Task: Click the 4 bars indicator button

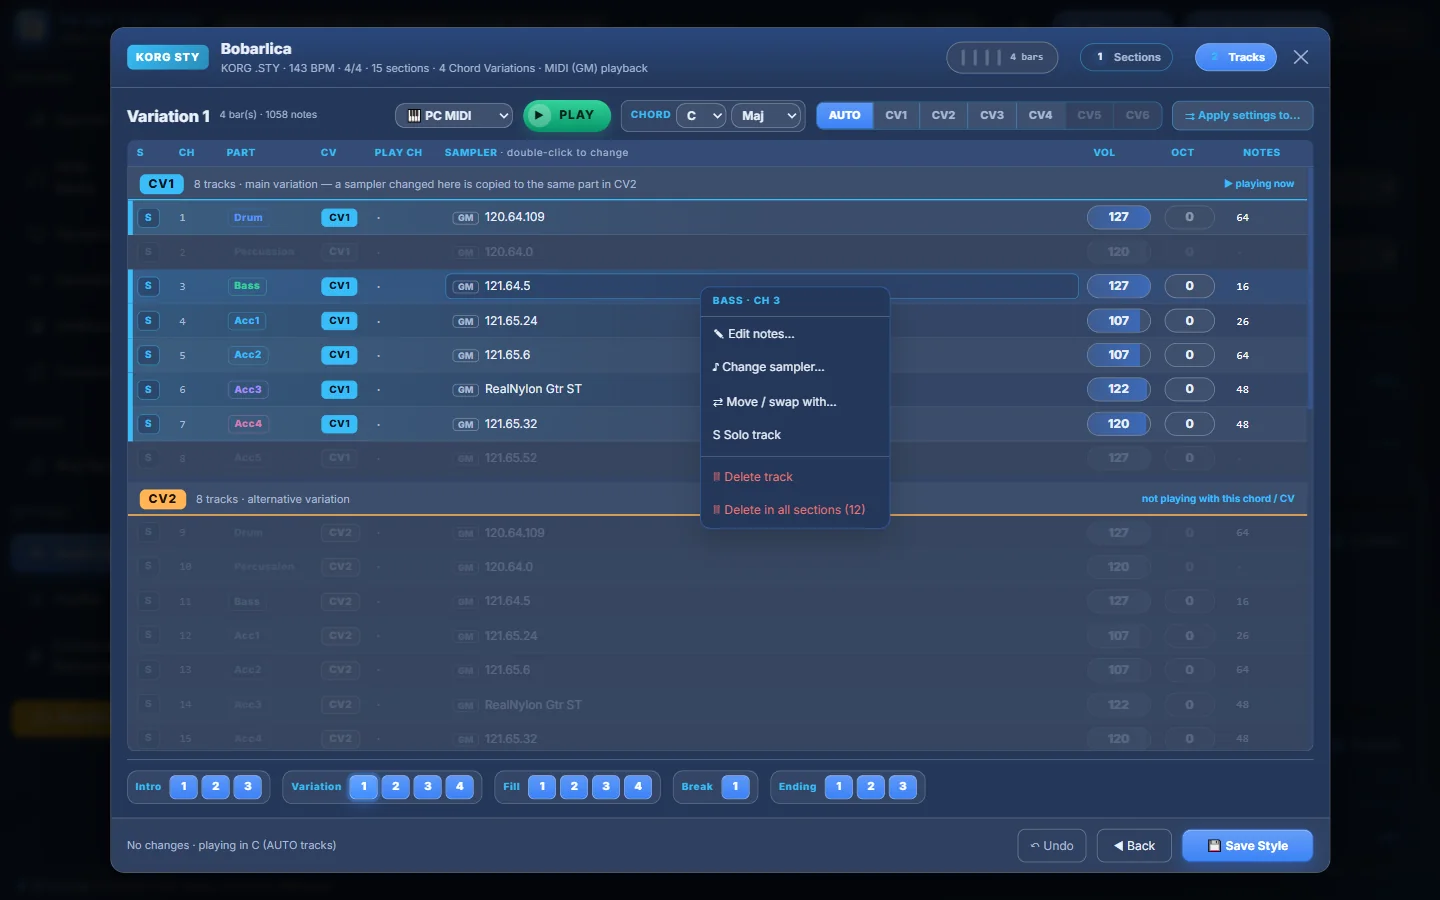Action: [1002, 57]
